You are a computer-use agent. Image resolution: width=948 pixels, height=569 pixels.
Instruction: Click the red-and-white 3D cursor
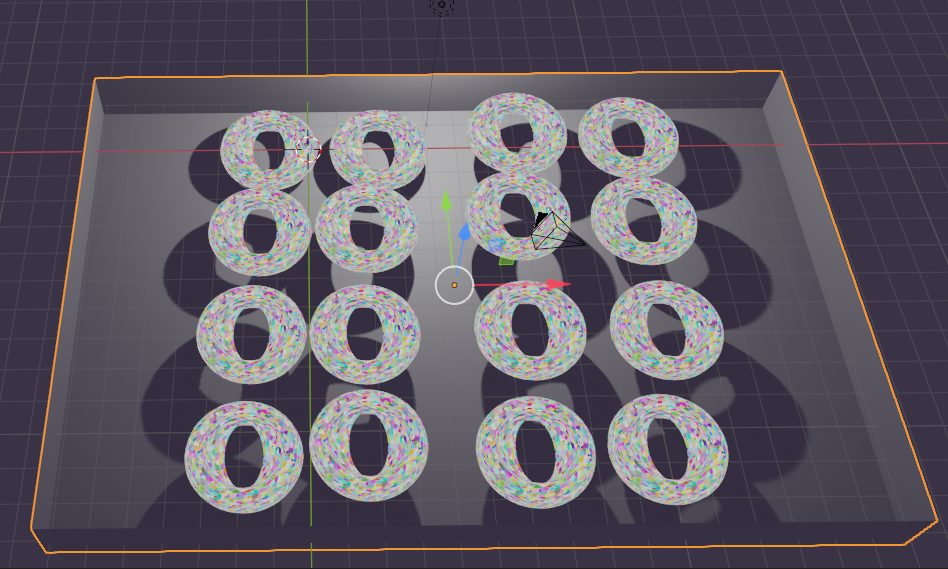(x=308, y=150)
